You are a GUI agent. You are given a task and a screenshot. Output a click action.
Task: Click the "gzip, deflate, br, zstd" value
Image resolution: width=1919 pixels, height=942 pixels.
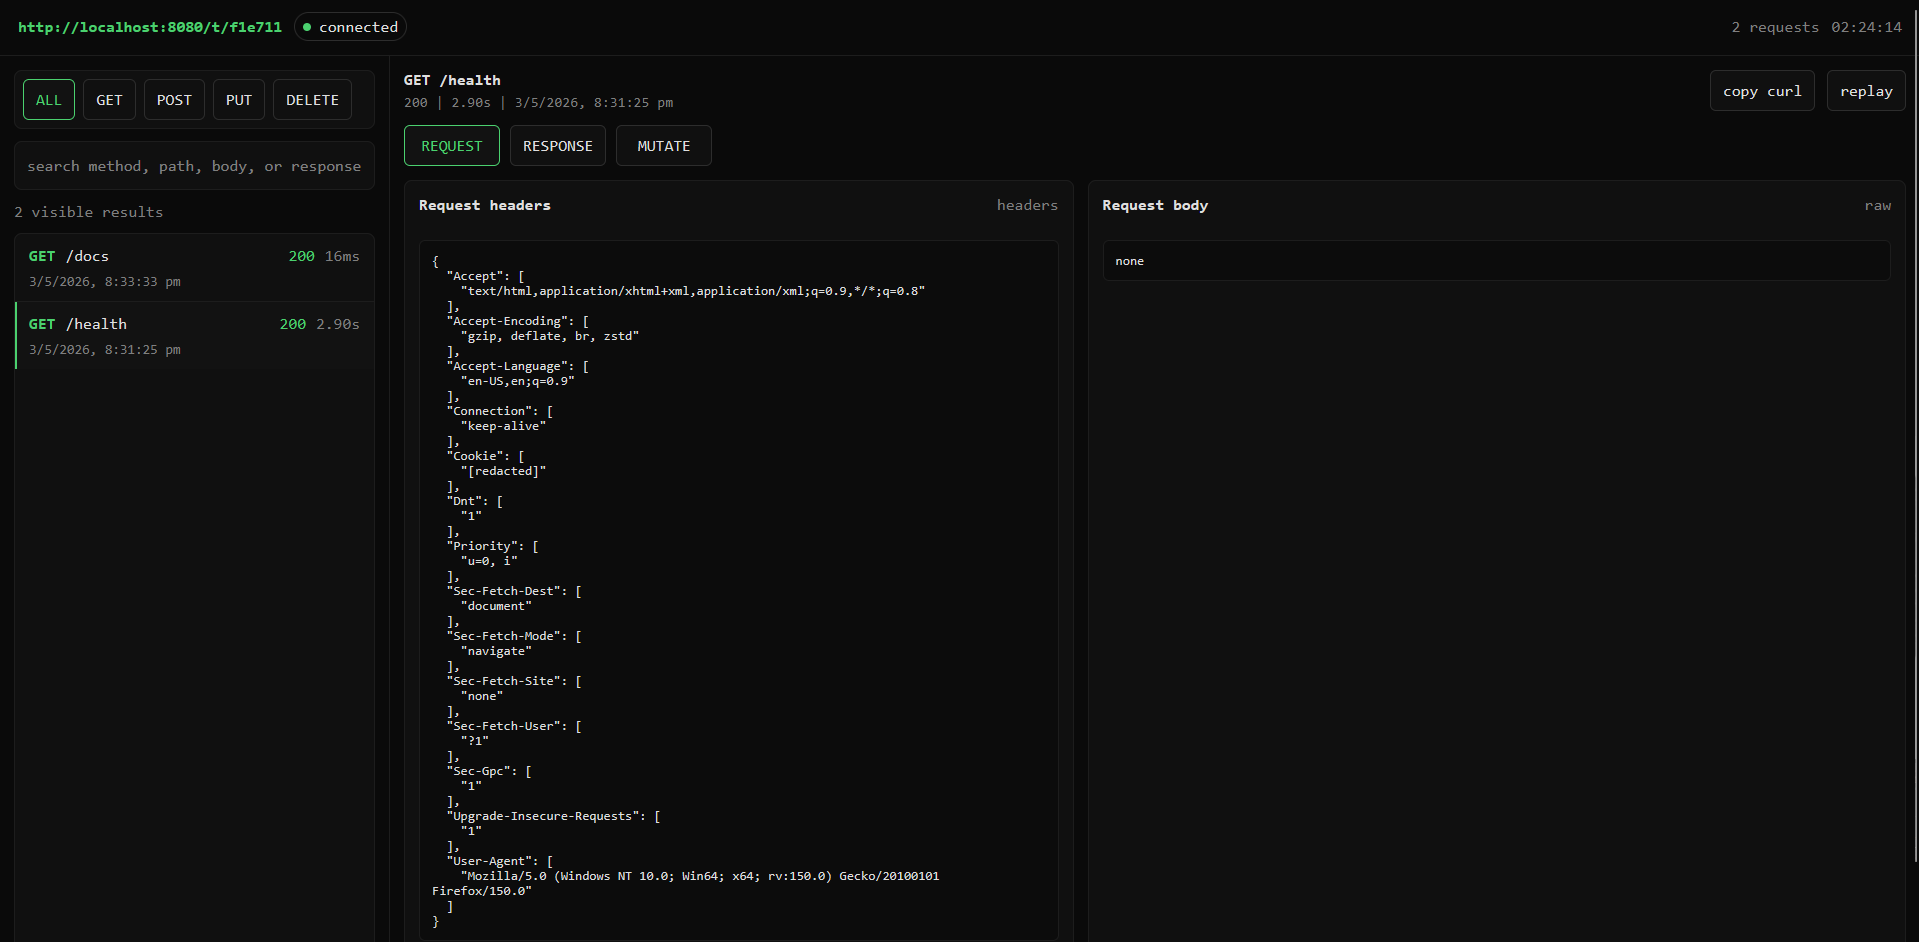549,336
